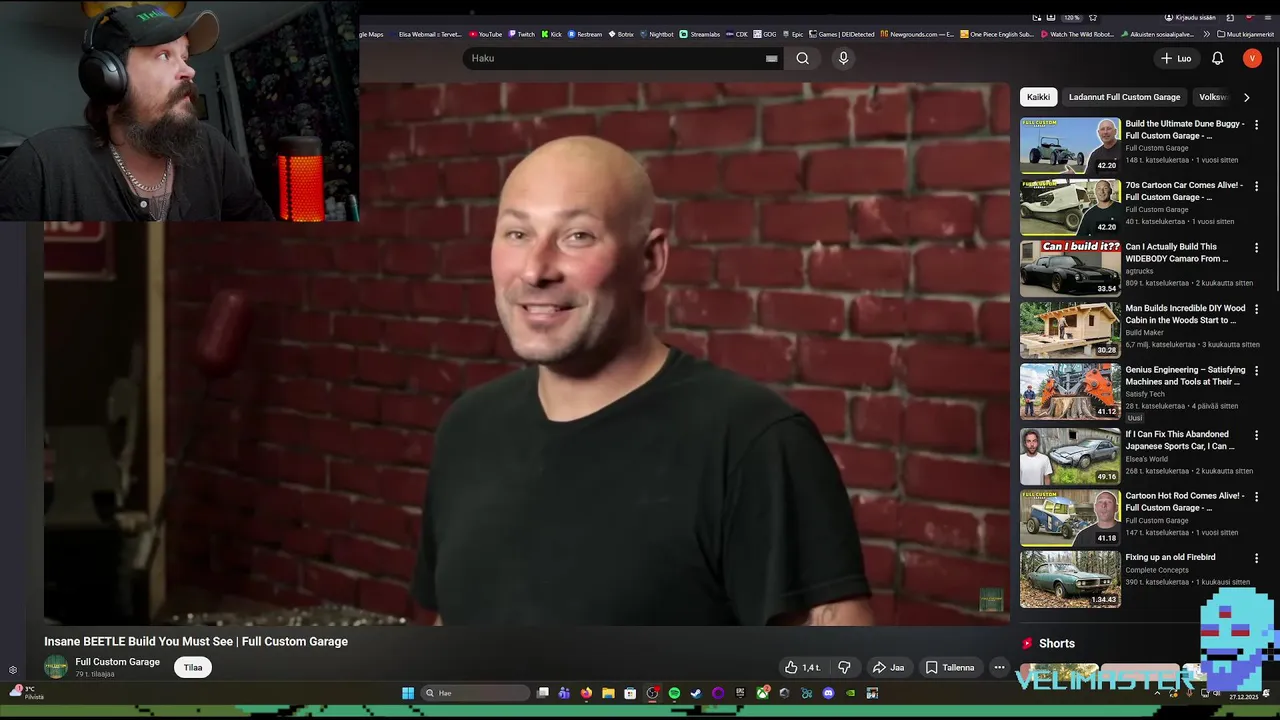Share the video using Jaa button

click(x=888, y=667)
